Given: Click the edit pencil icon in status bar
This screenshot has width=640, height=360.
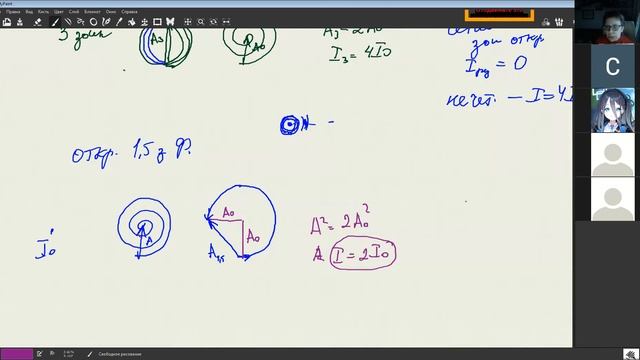Looking at the screenshot, I should (x=40, y=354).
